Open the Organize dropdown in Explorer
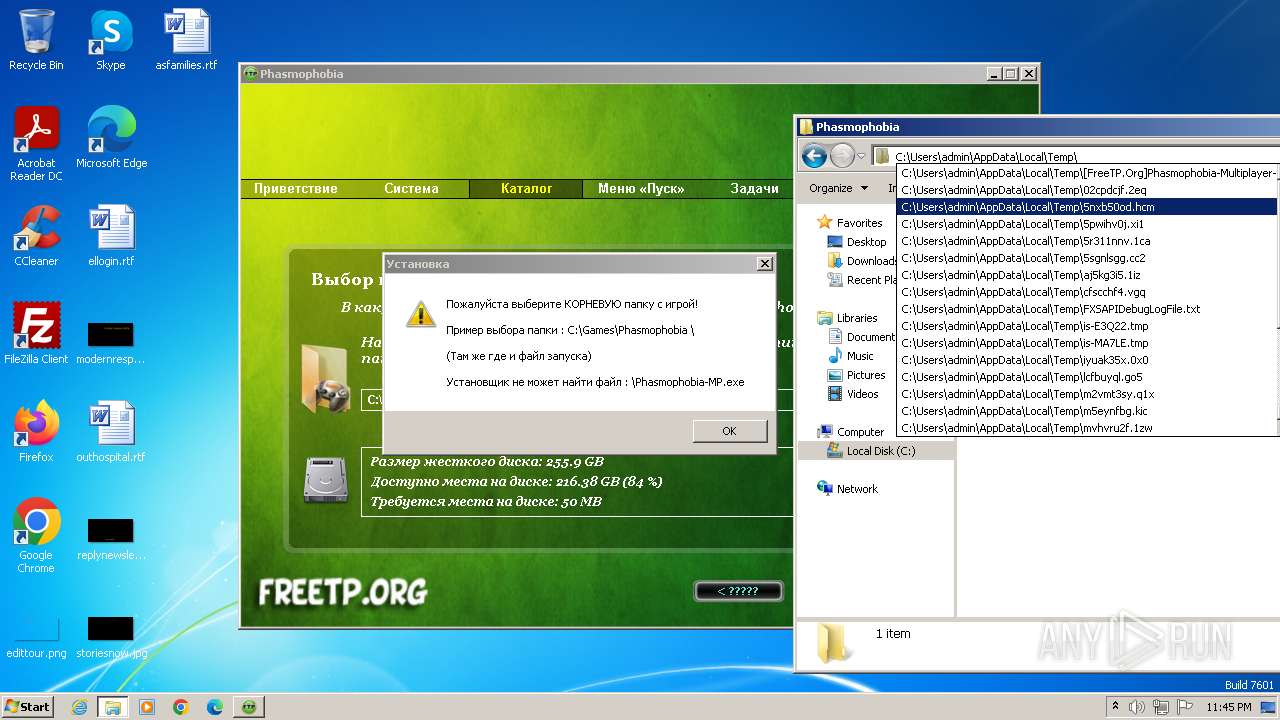The image size is (1280, 720). (x=838, y=188)
